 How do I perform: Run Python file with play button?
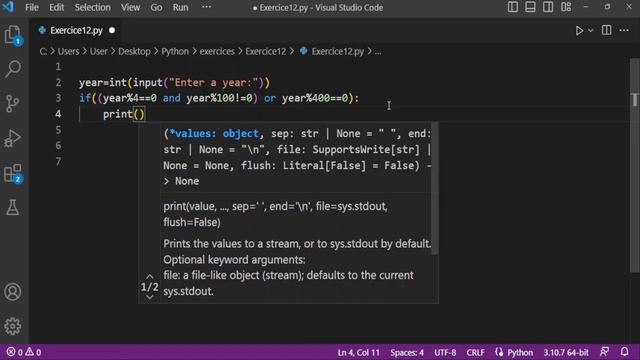pos(579,31)
